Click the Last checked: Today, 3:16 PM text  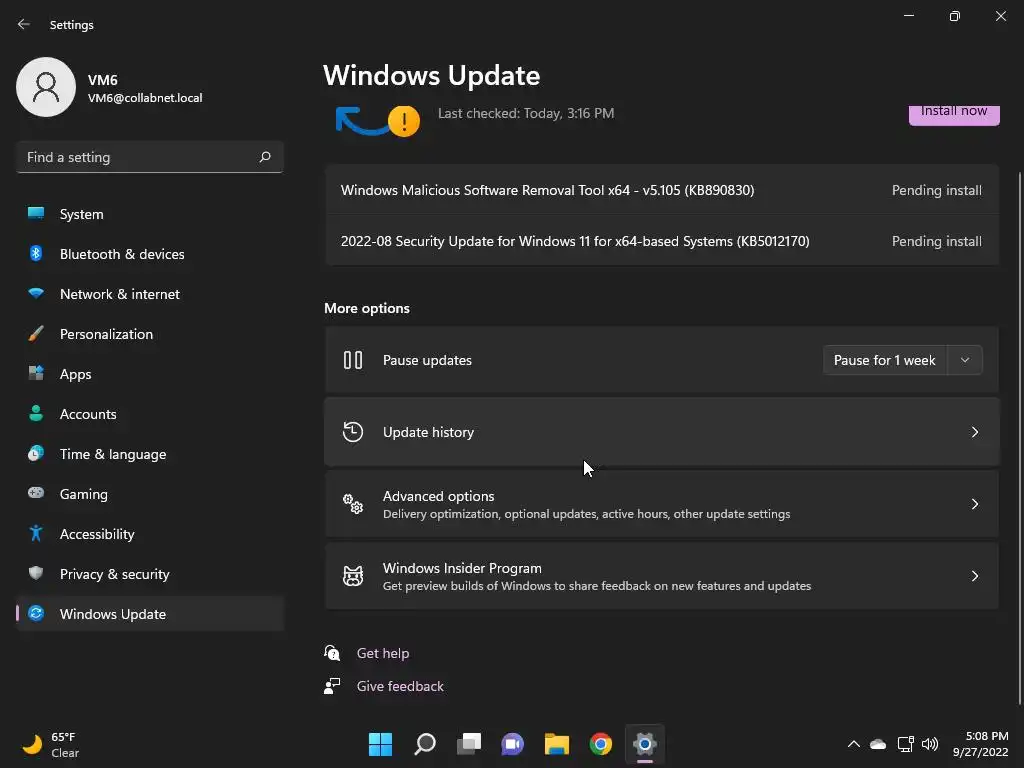pos(526,113)
